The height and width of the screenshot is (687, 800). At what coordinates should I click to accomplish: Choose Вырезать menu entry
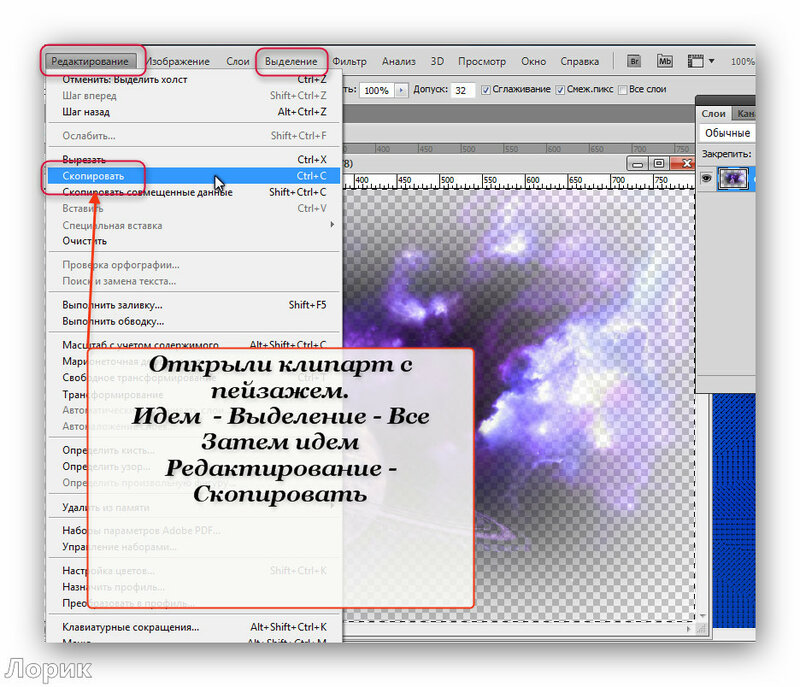(194, 160)
